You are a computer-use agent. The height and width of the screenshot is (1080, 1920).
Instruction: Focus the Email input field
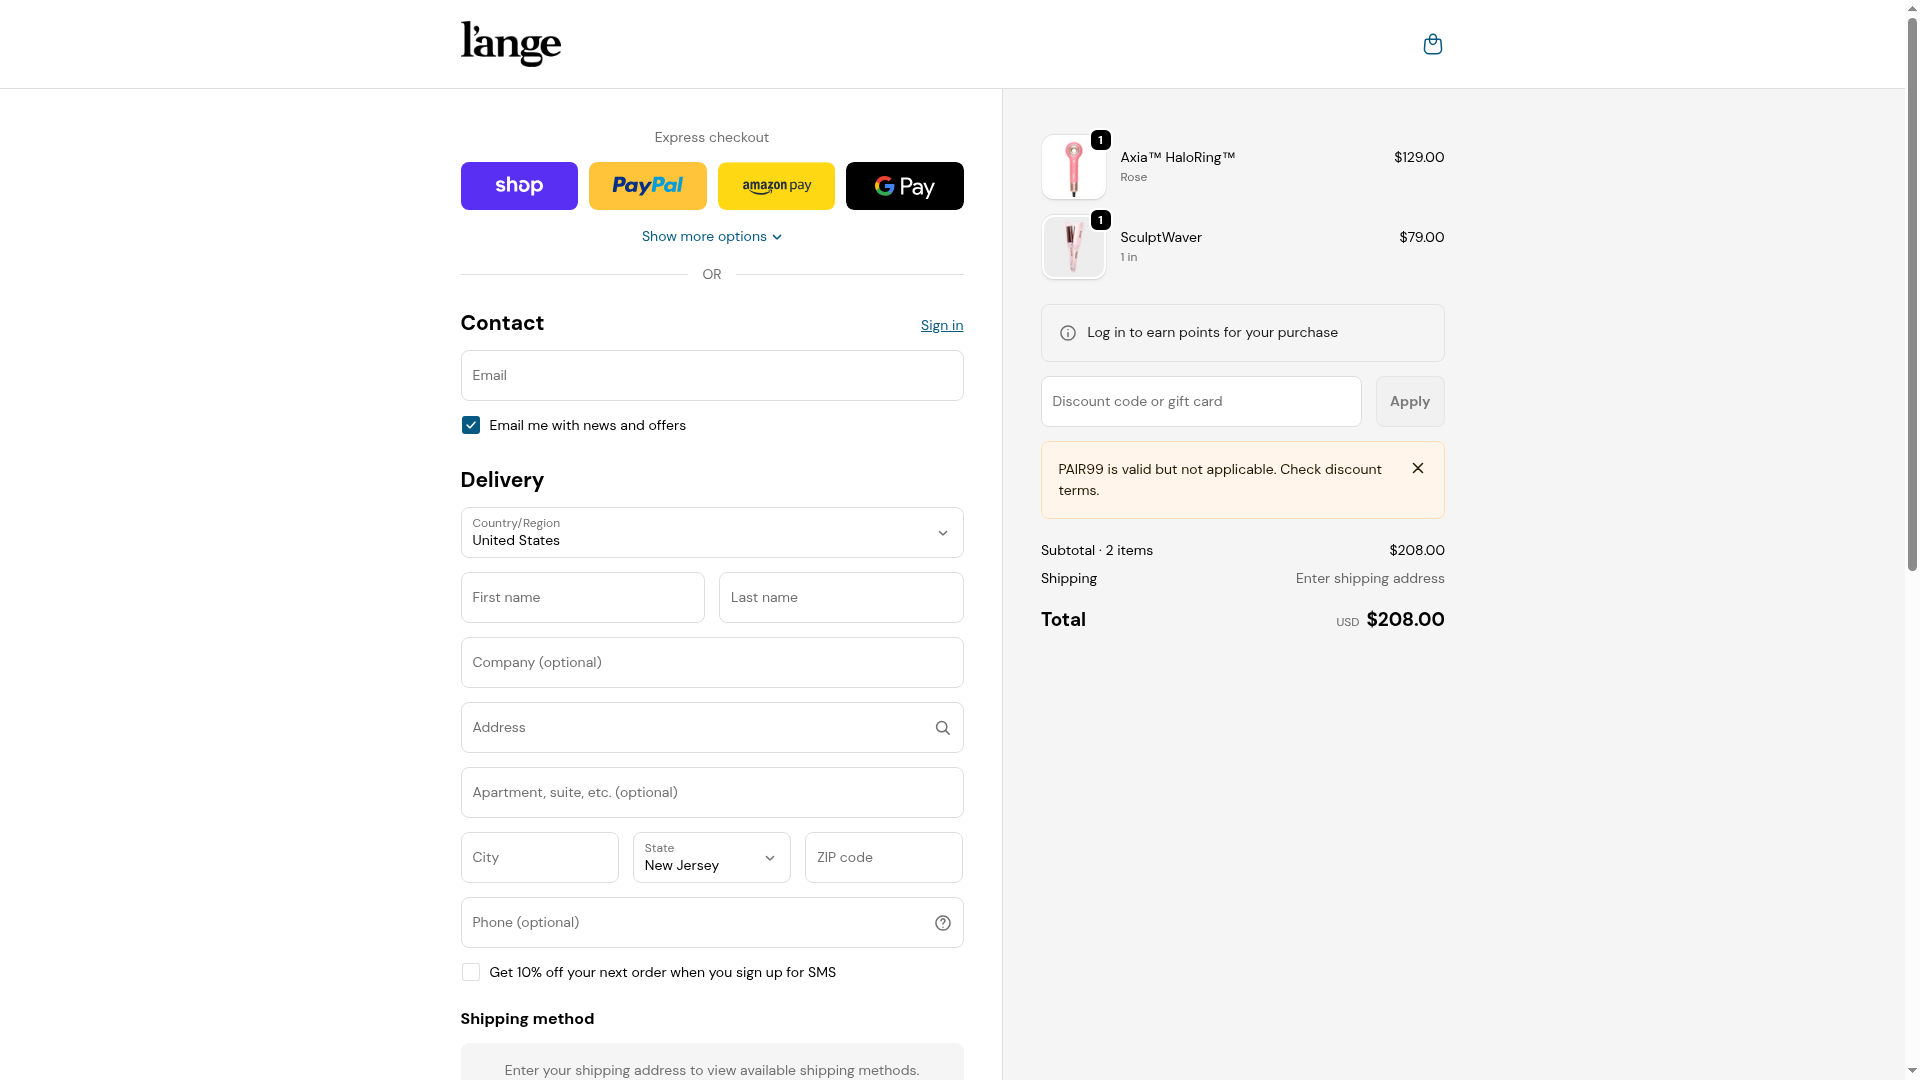[711, 375]
